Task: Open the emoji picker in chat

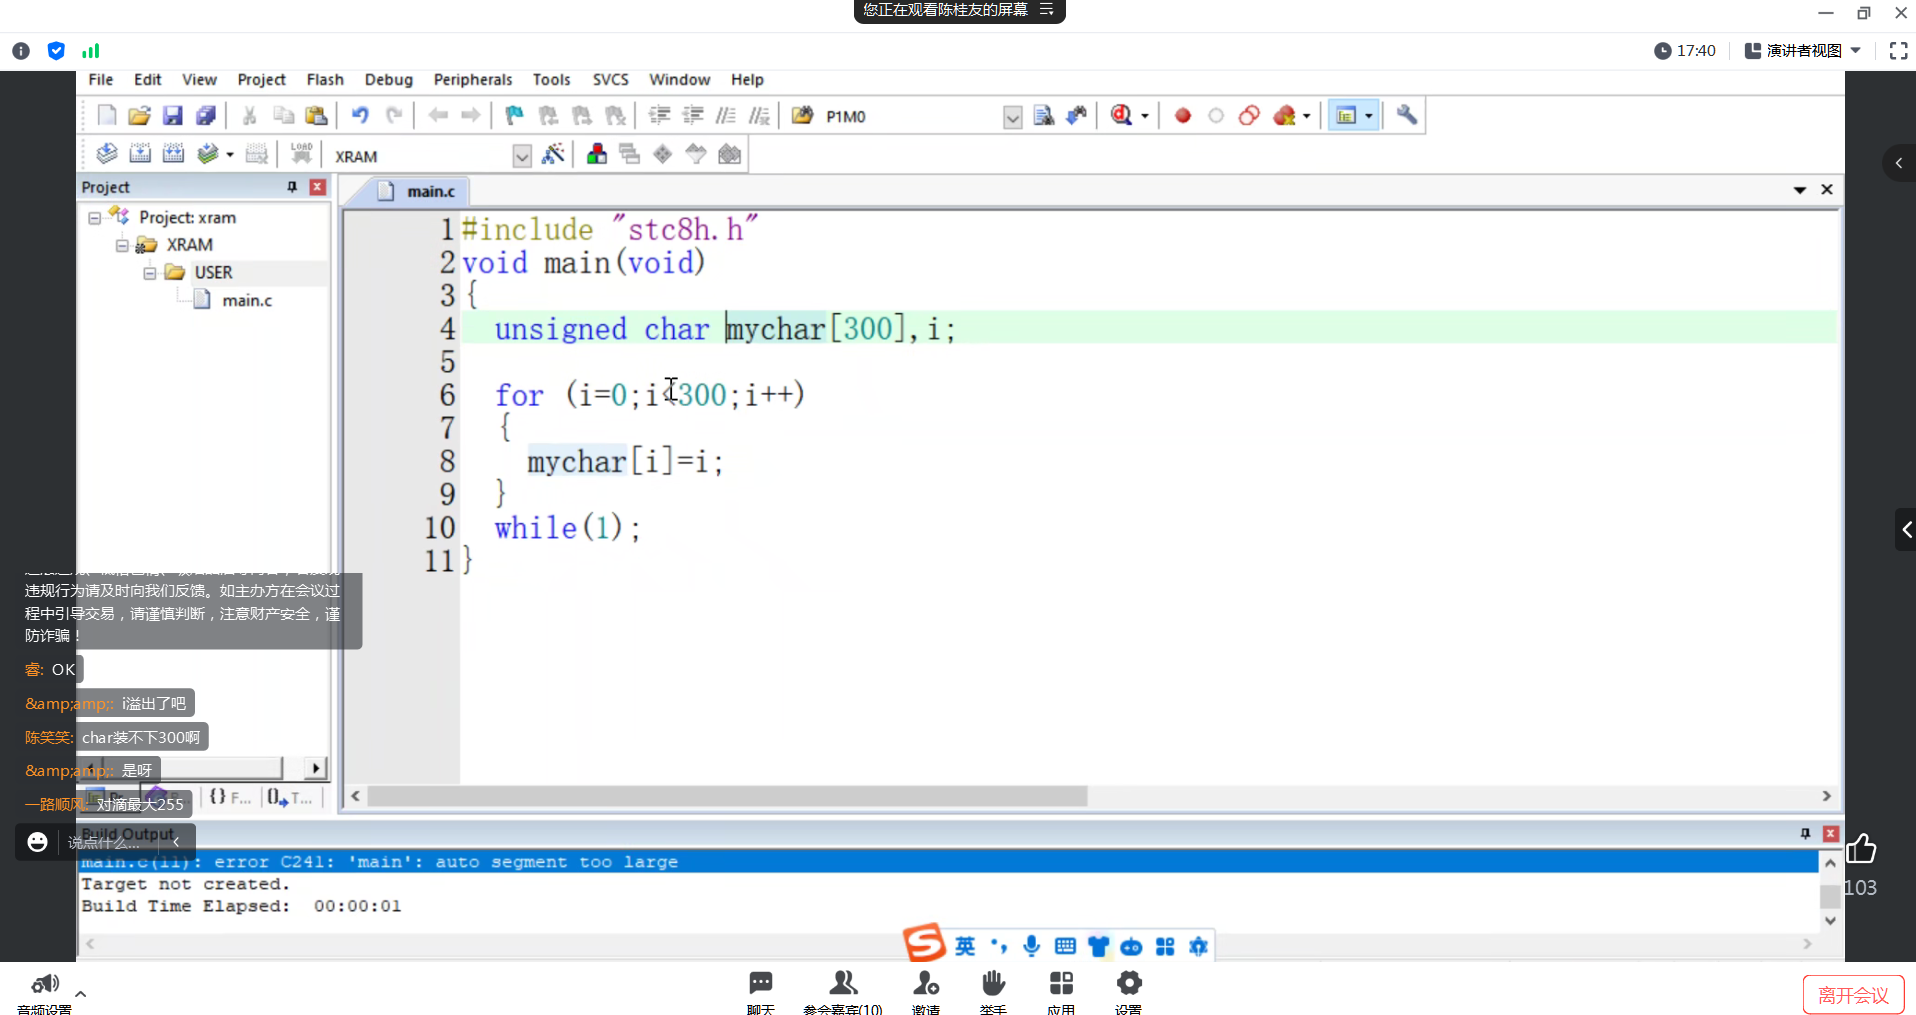Action: click(x=37, y=842)
